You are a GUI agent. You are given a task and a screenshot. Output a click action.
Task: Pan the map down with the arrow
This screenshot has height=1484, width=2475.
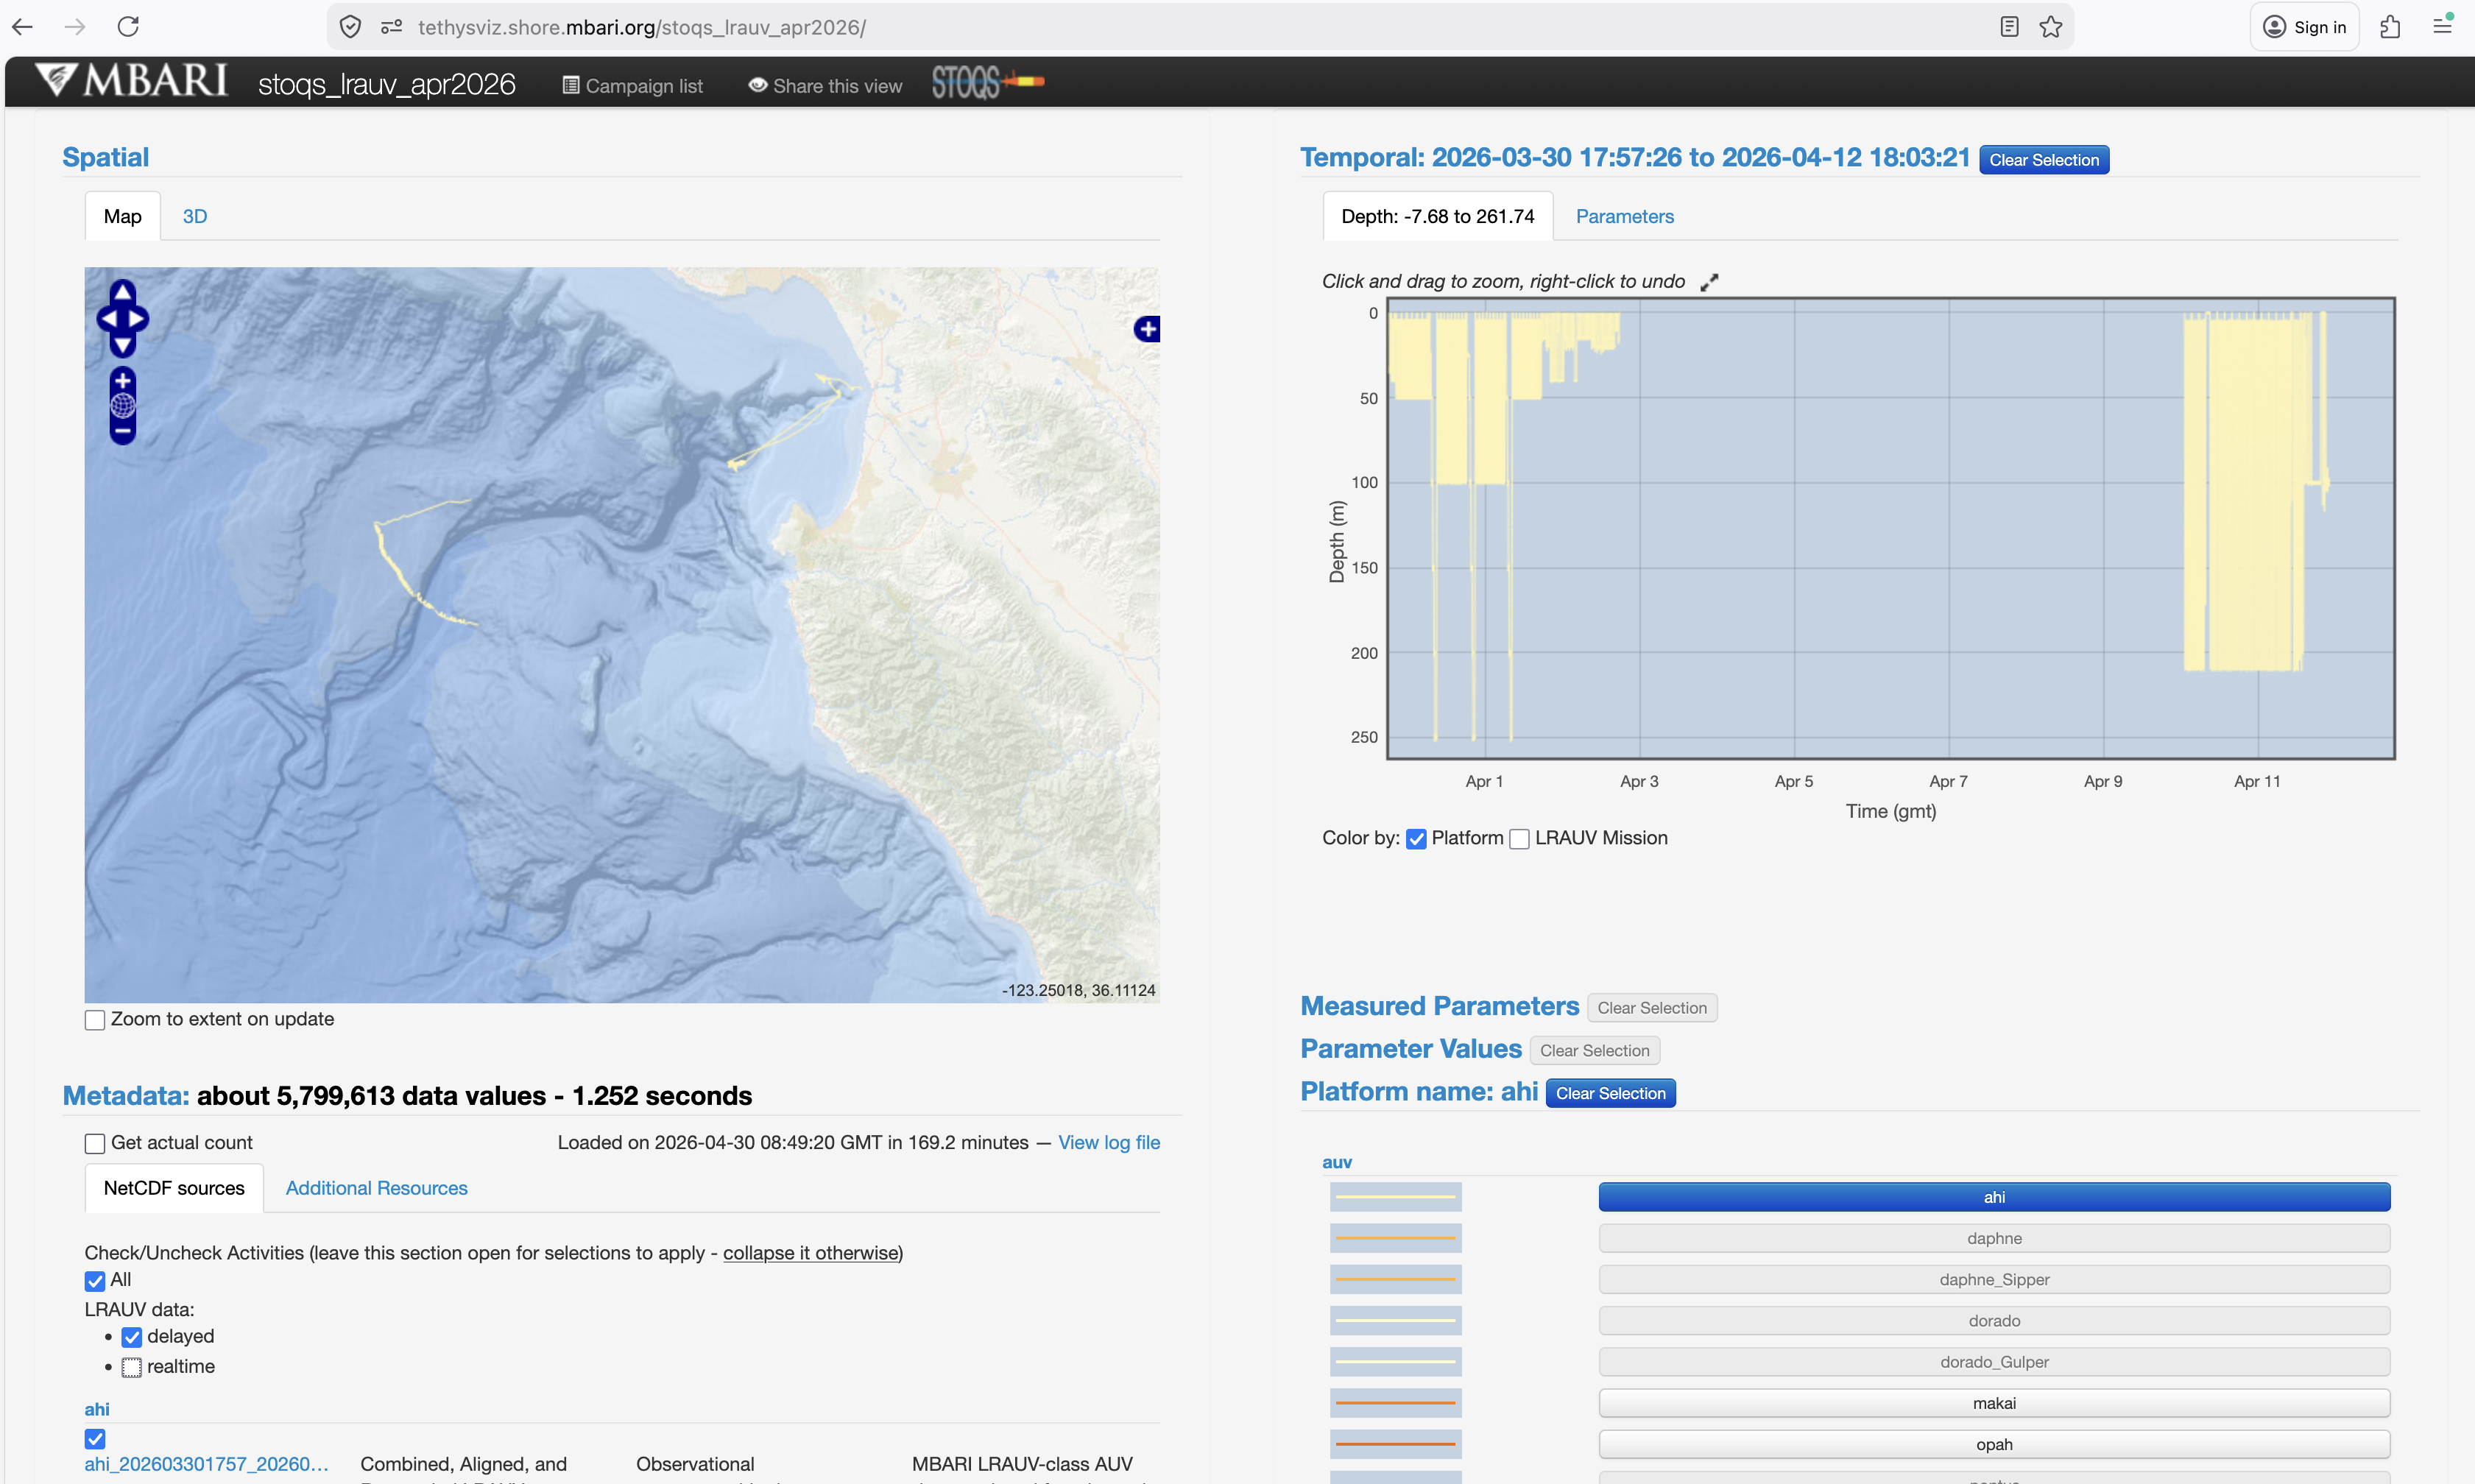pos(123,346)
